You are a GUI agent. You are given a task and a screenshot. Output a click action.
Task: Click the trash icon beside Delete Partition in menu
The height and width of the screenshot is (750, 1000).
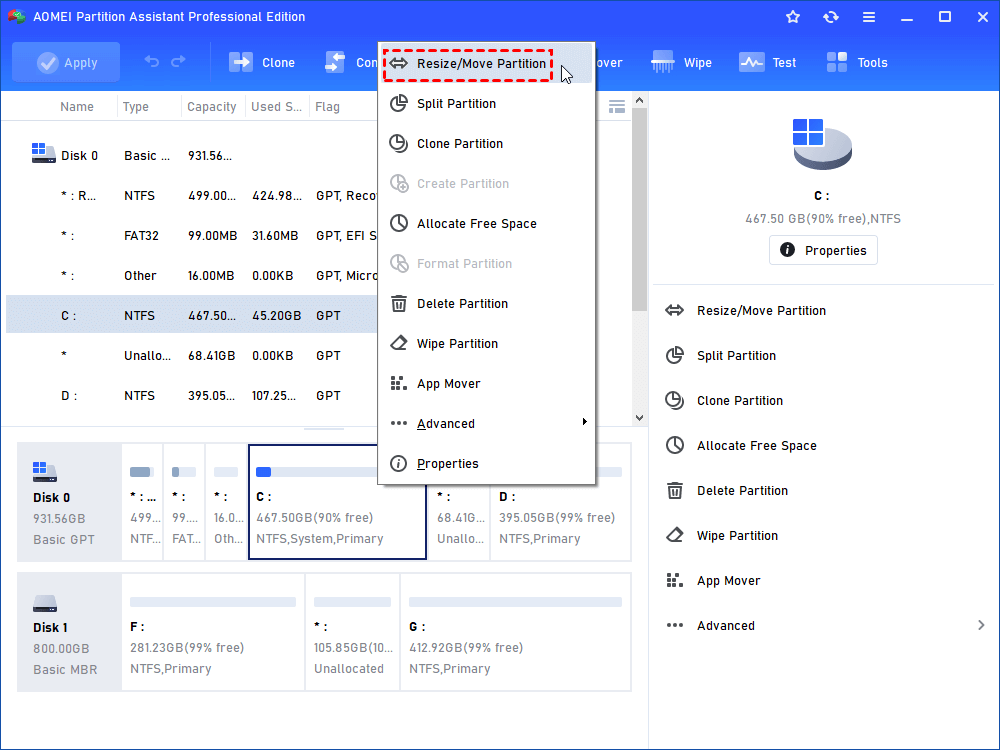coord(399,303)
